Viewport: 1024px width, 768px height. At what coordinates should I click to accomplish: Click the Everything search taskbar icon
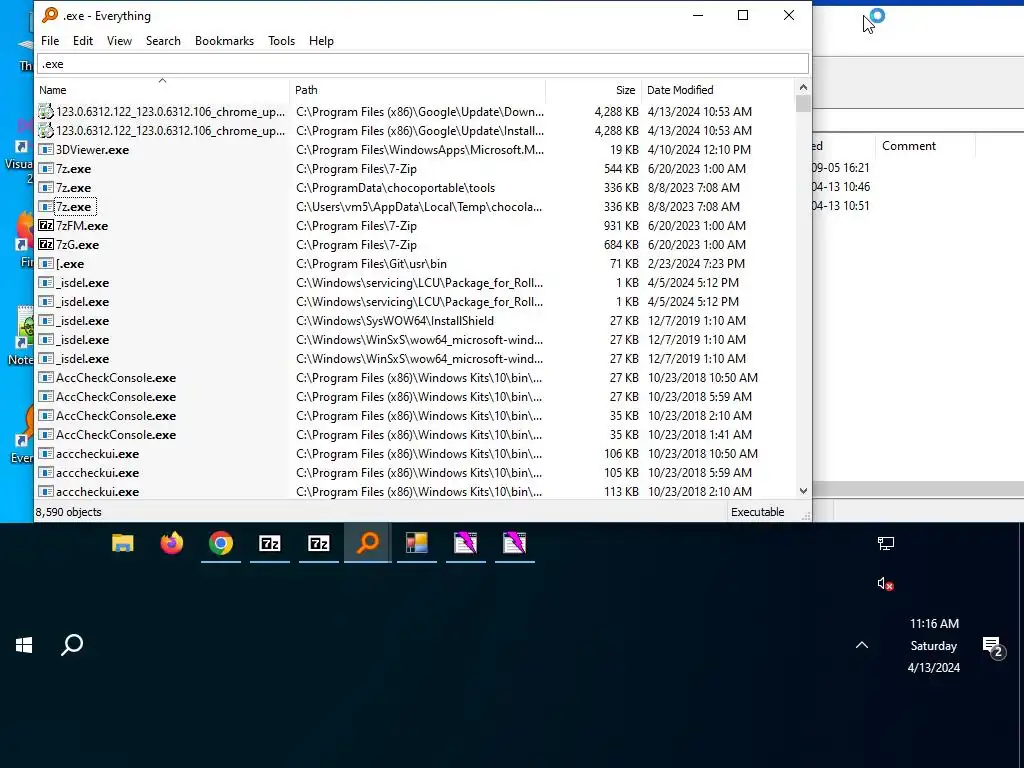[368, 543]
